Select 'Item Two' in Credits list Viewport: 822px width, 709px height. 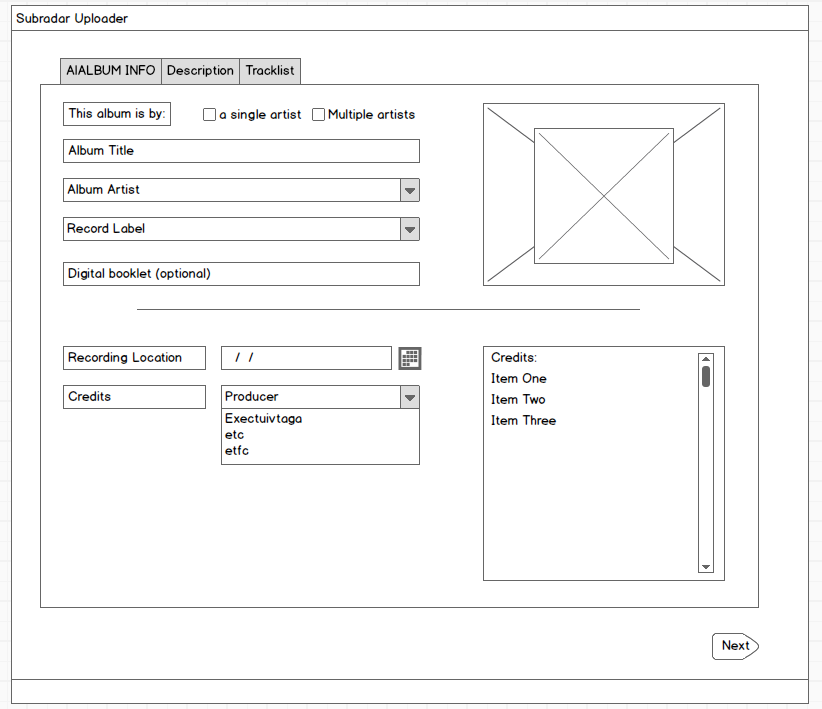pyautogui.click(x=518, y=400)
